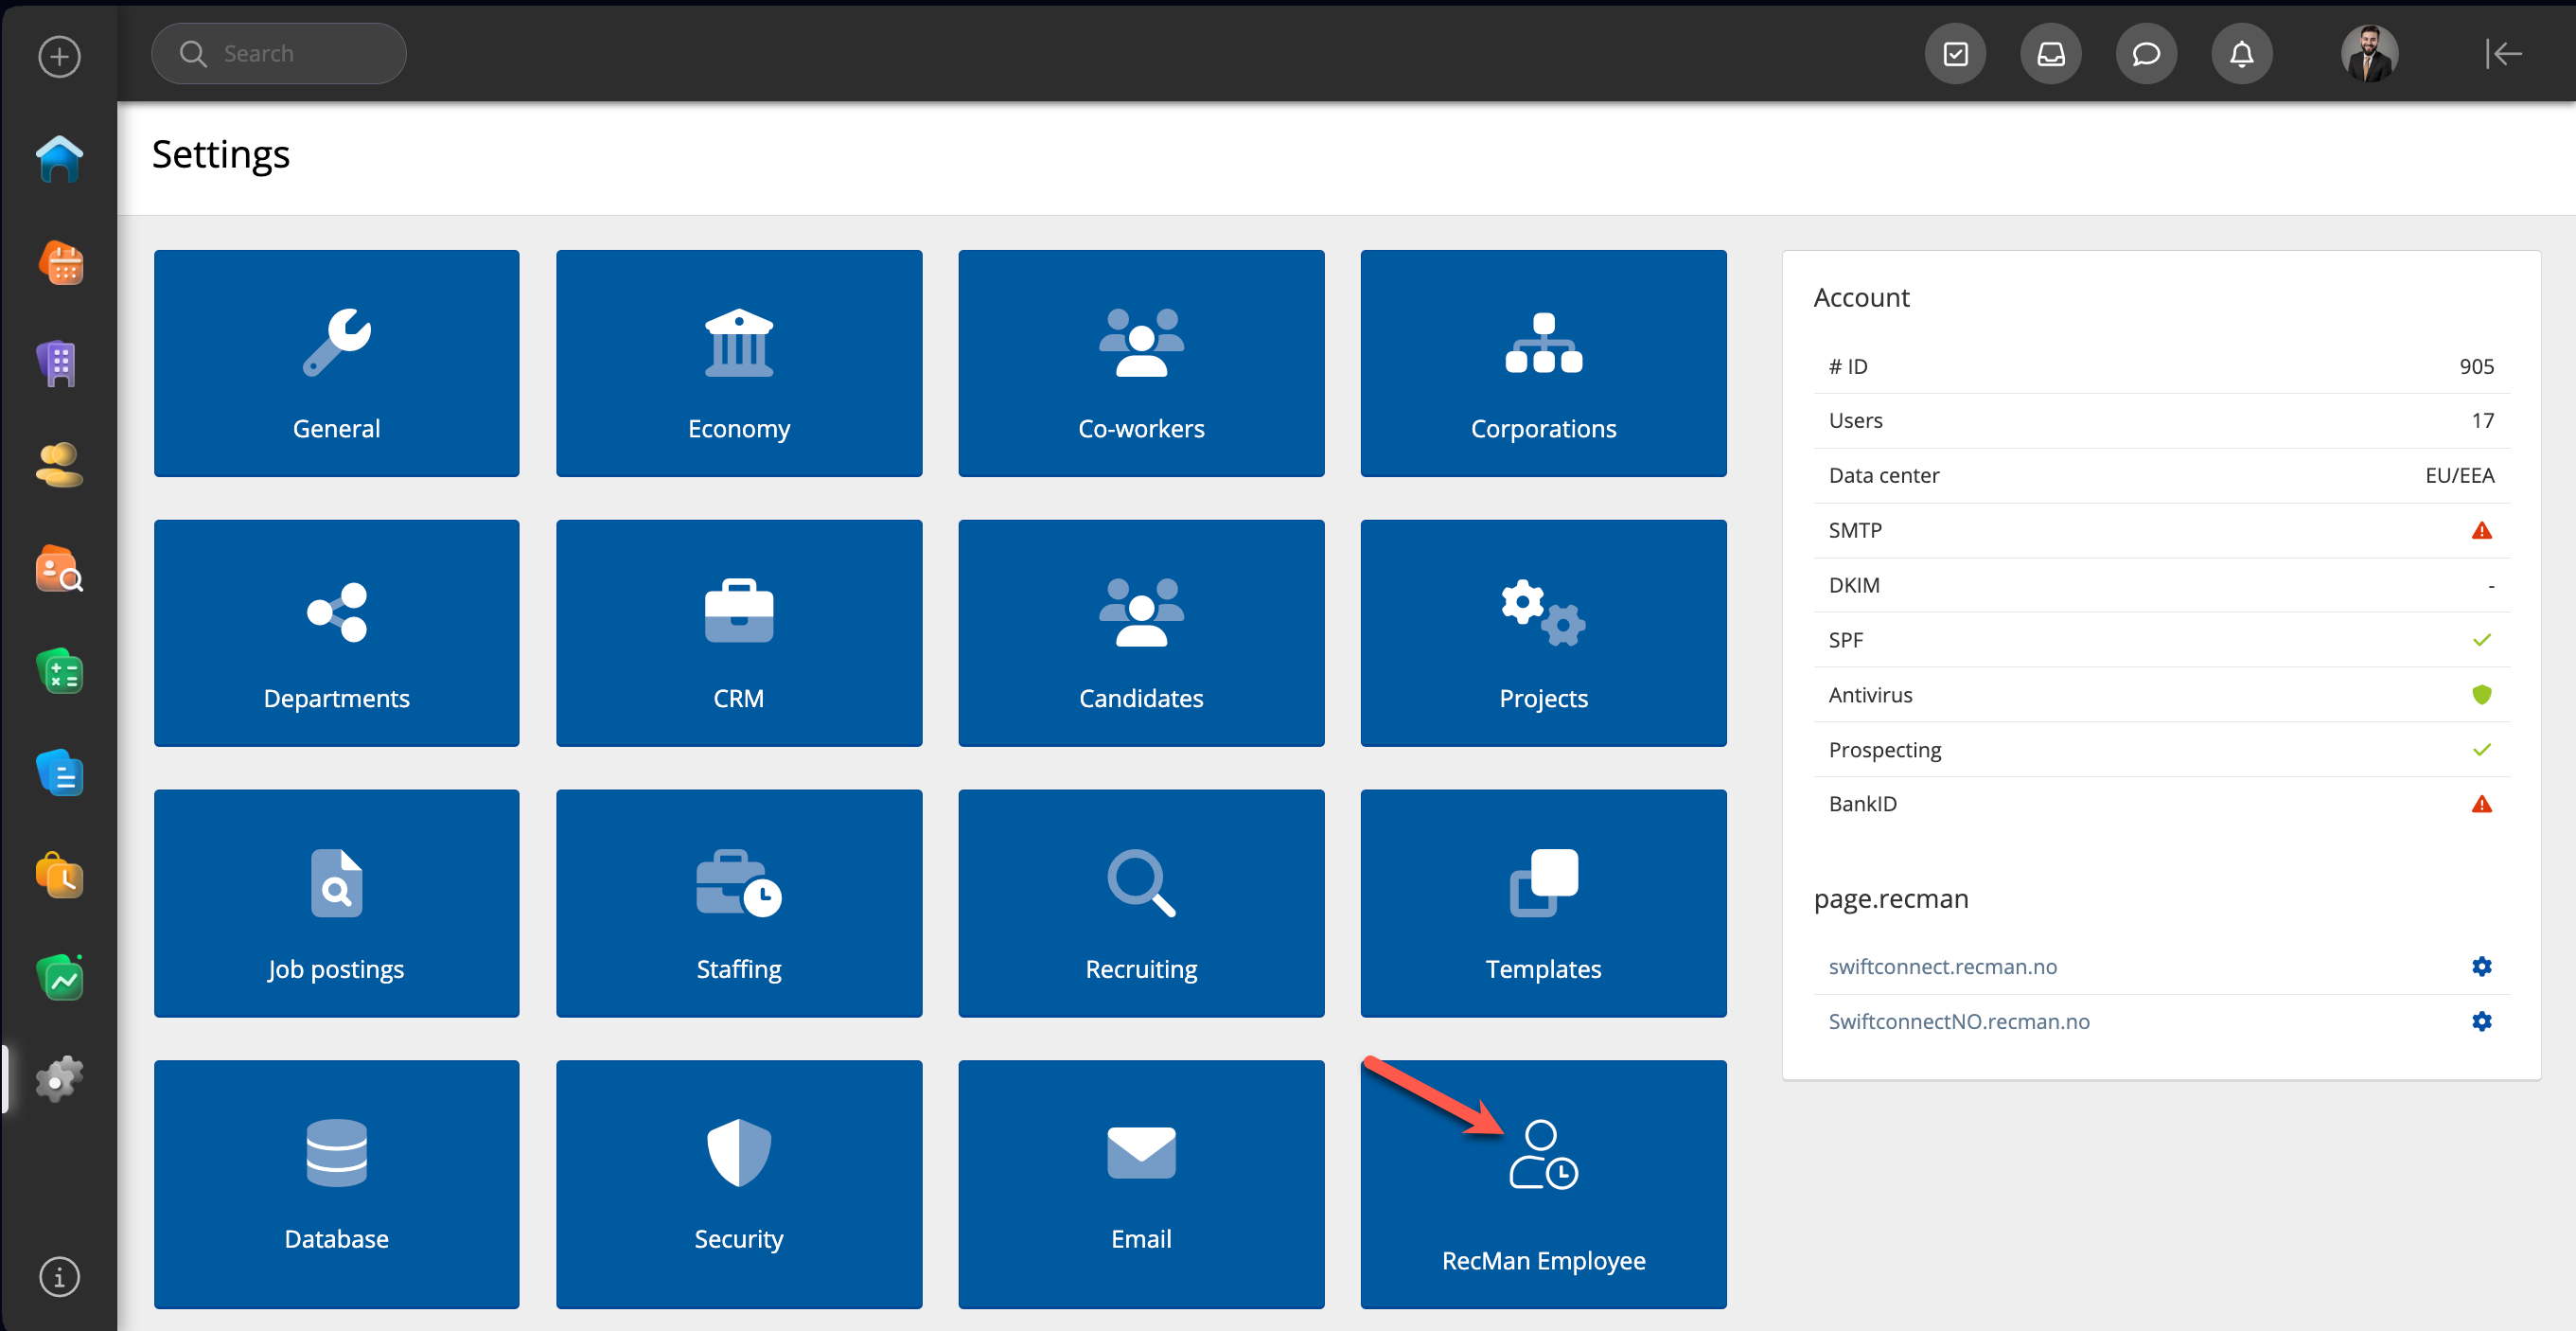Open the RecMan Employee settings tile
2576x1331 pixels.
(1542, 1183)
